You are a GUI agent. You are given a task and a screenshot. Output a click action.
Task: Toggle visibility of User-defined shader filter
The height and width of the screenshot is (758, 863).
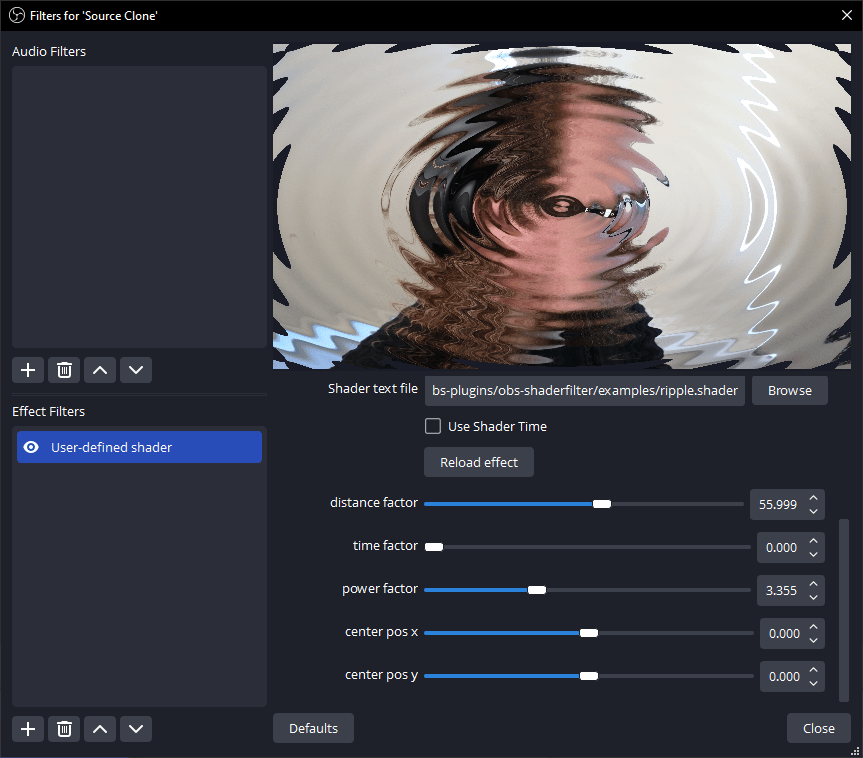coord(31,447)
